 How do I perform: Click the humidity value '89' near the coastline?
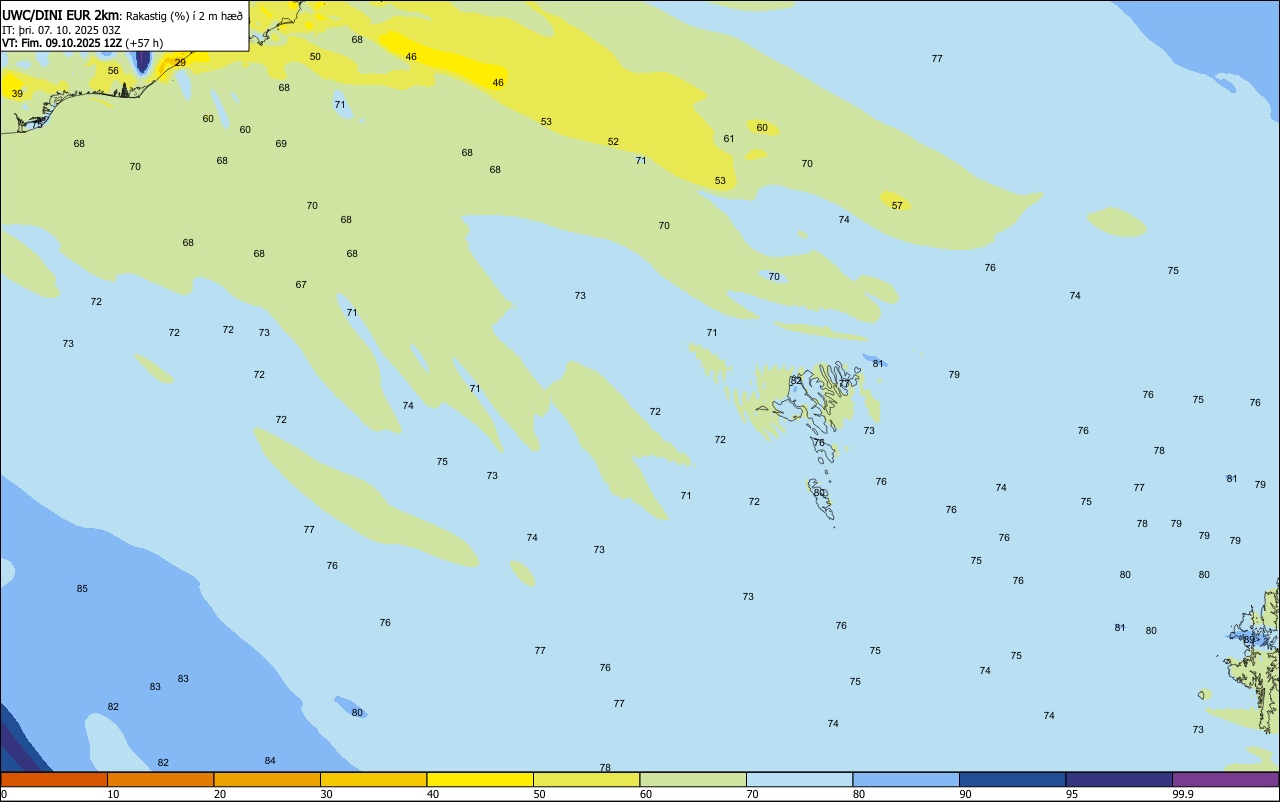tap(1249, 640)
